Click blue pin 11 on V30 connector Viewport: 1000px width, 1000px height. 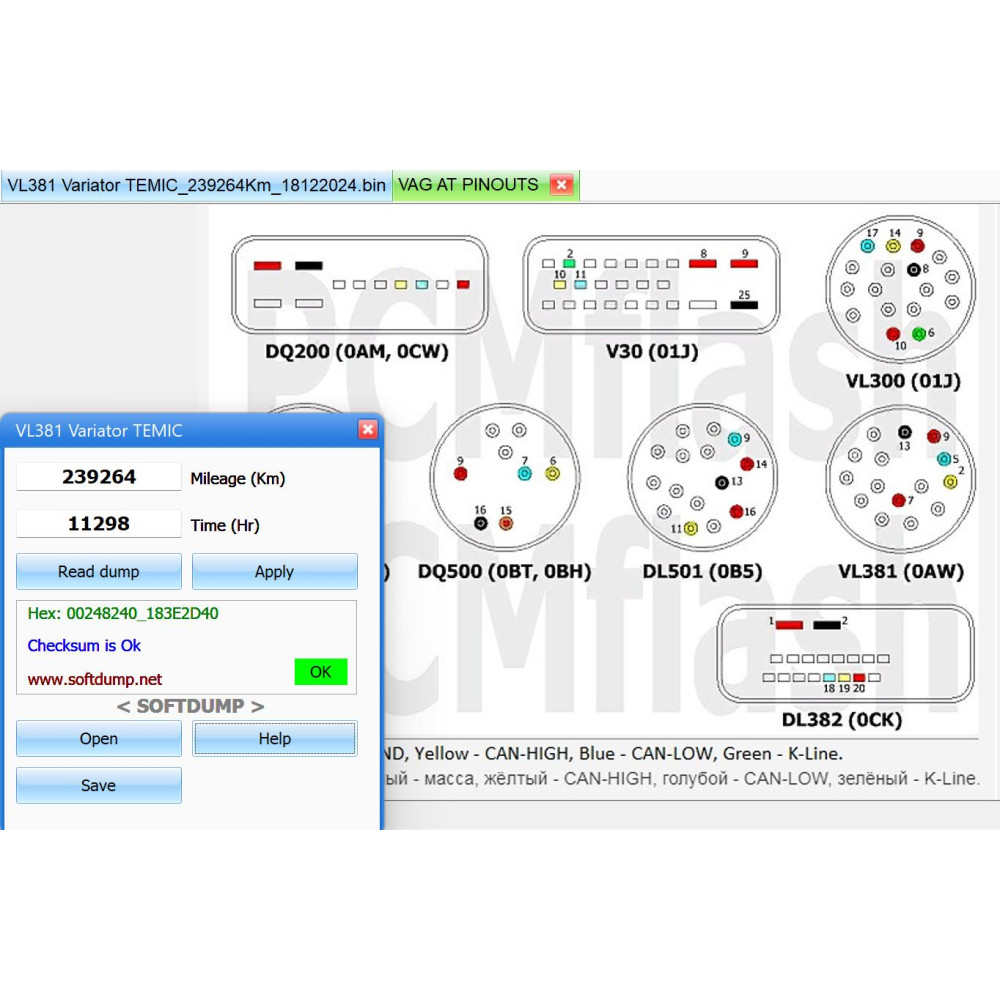click(580, 284)
